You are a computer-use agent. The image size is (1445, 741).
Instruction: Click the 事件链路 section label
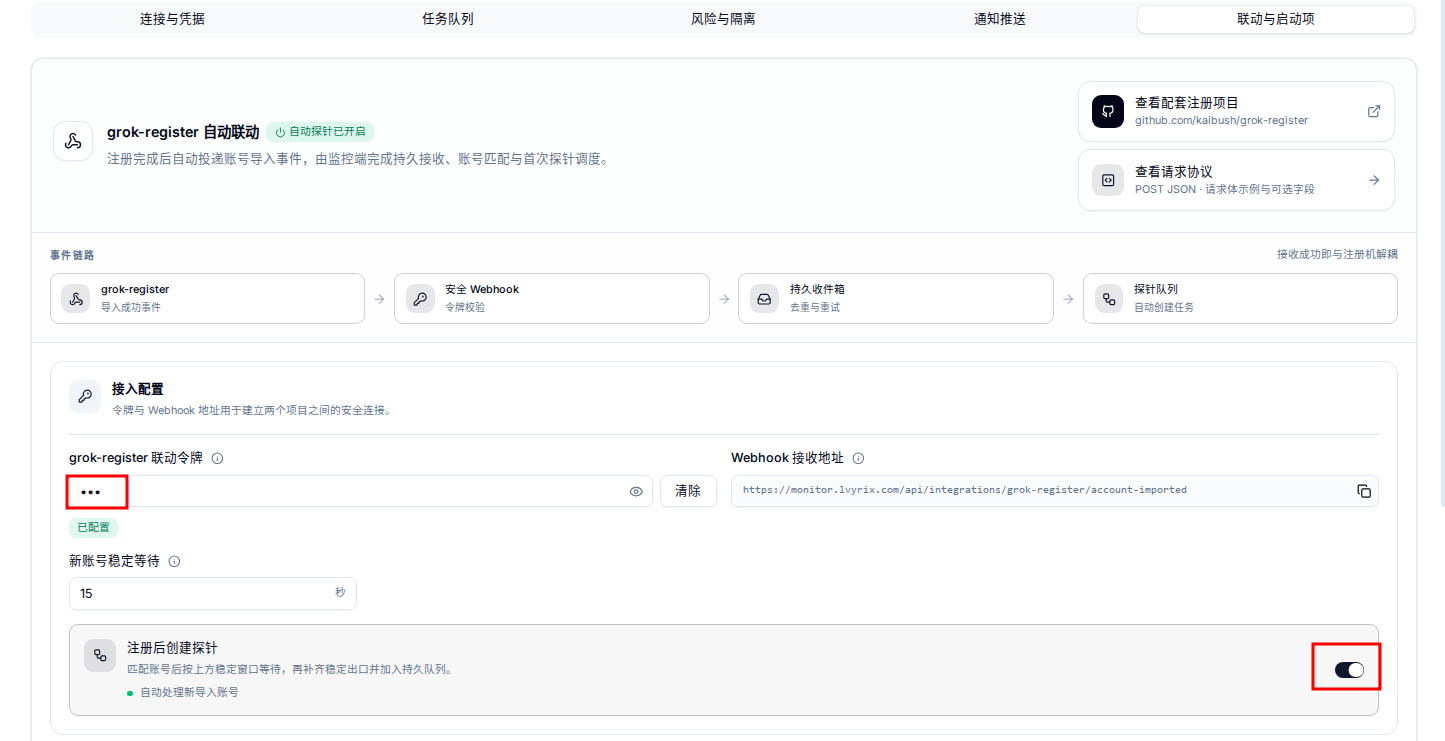click(72, 255)
